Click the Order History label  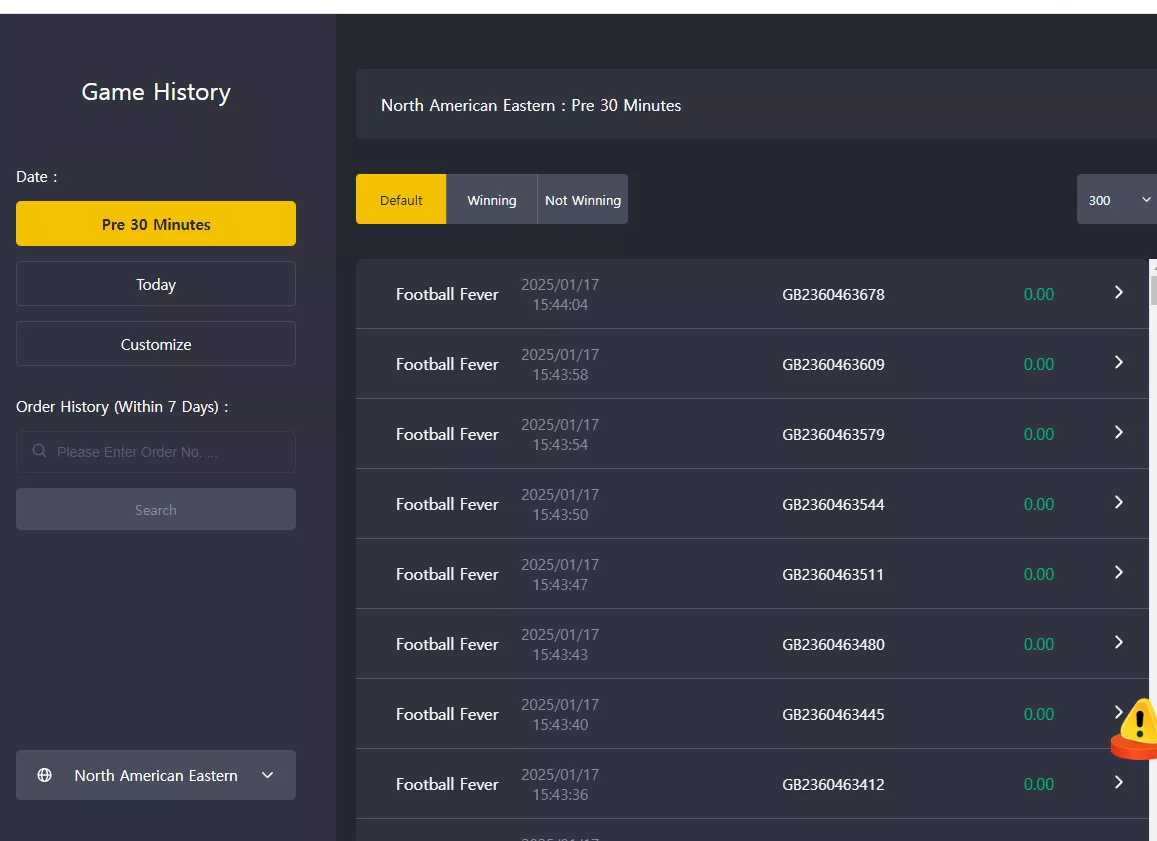(122, 407)
